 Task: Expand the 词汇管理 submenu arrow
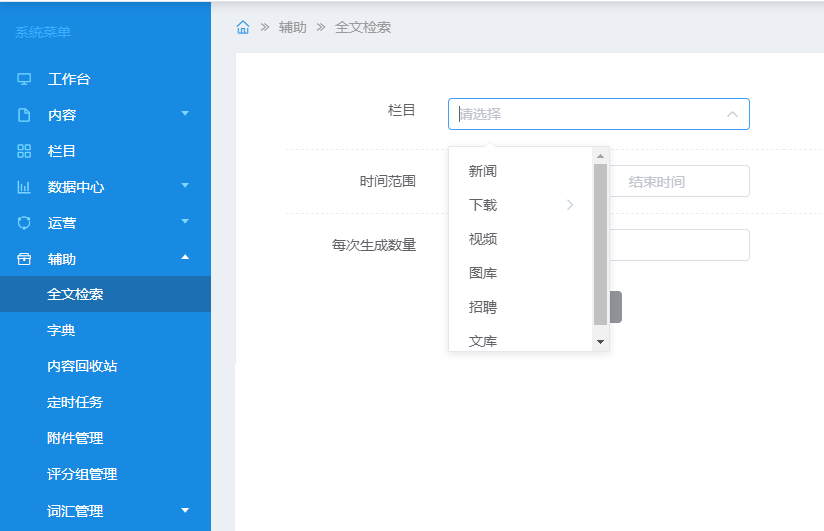185,510
